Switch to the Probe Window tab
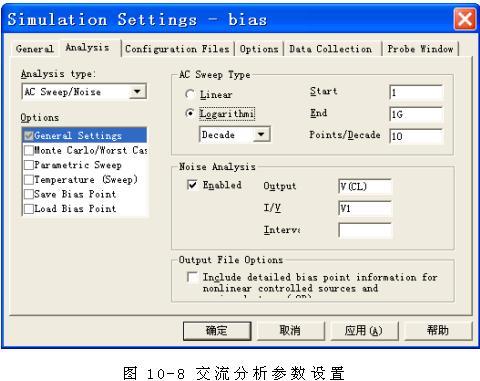Viewport: 480px width, 381px height. coord(420,49)
